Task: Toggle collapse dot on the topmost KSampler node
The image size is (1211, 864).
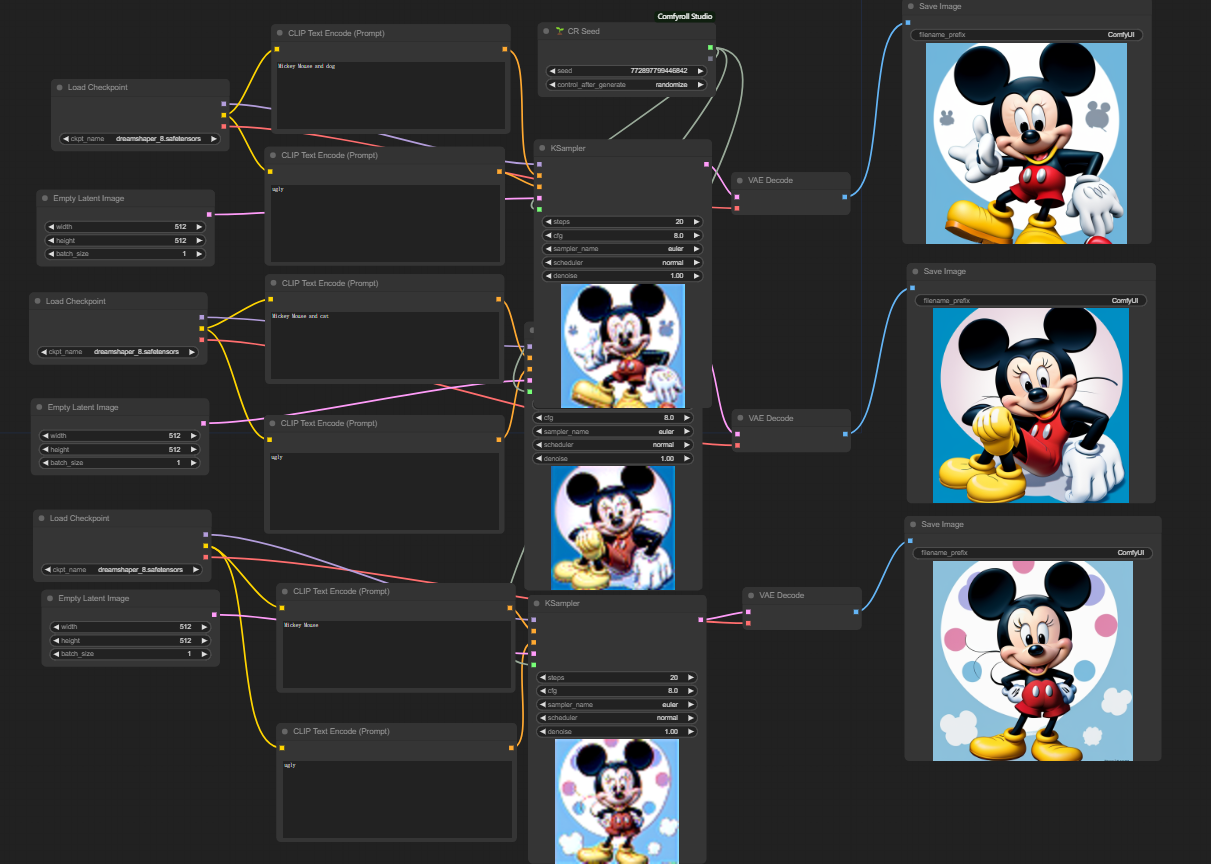Action: coord(543,148)
